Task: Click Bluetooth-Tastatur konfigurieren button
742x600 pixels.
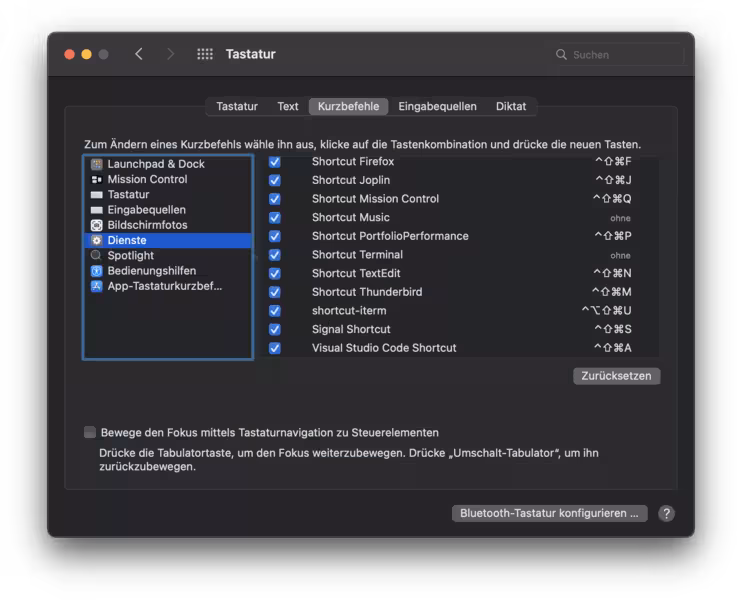Action: click(x=549, y=513)
